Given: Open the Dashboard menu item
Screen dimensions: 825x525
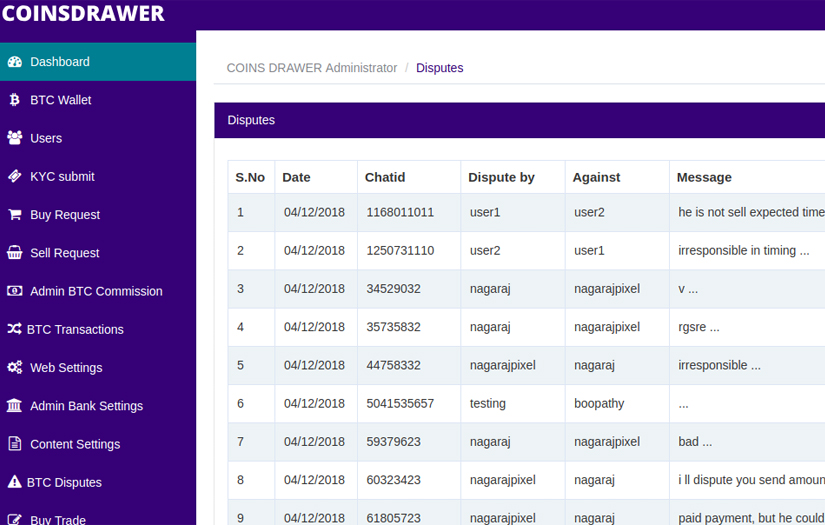Looking at the screenshot, I should pos(98,62).
